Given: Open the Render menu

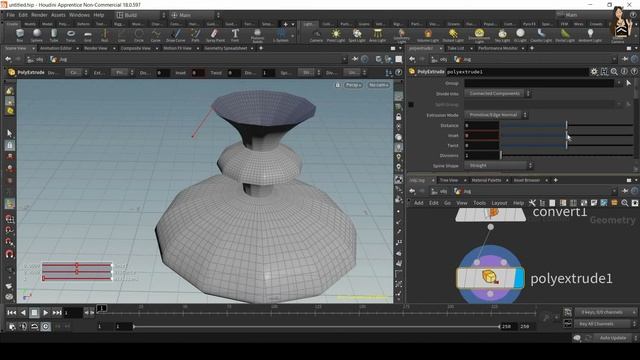Looking at the screenshot, I should [x=39, y=15].
